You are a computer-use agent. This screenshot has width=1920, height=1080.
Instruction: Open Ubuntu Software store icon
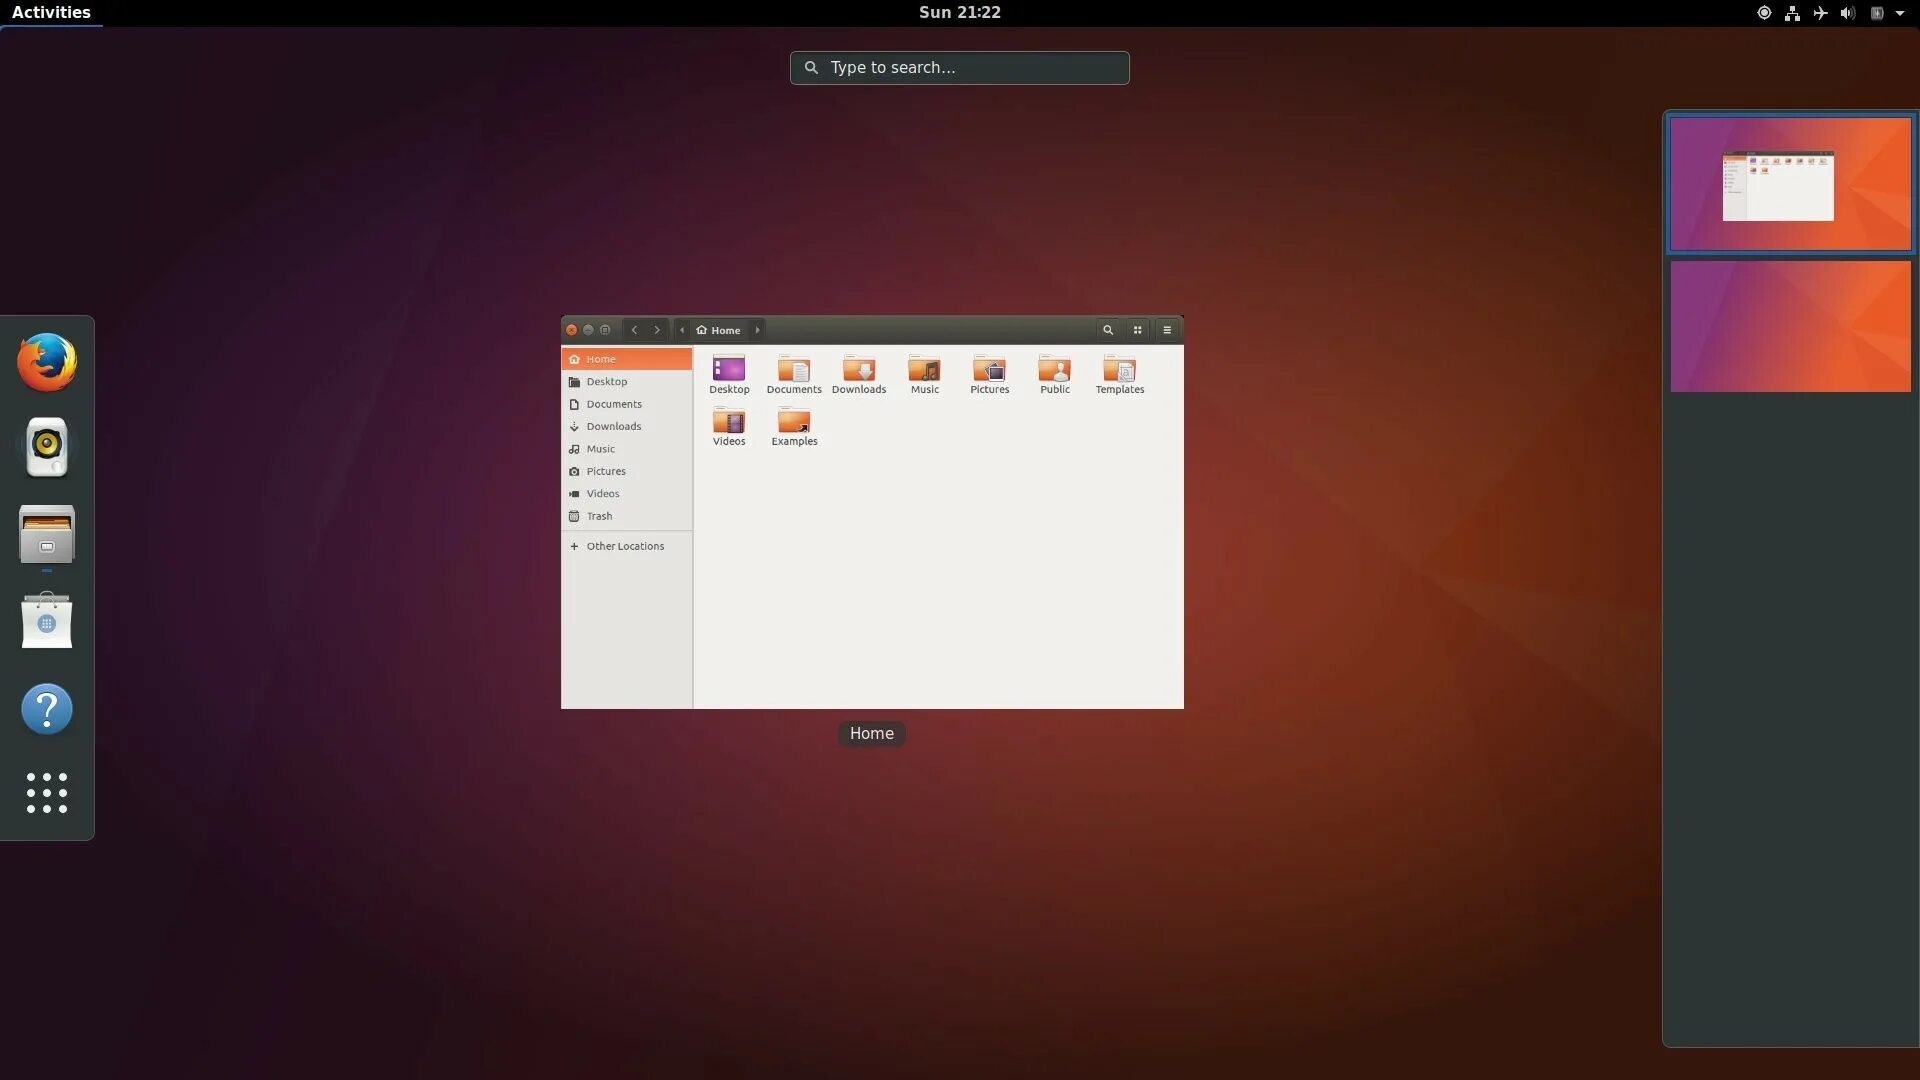click(47, 621)
